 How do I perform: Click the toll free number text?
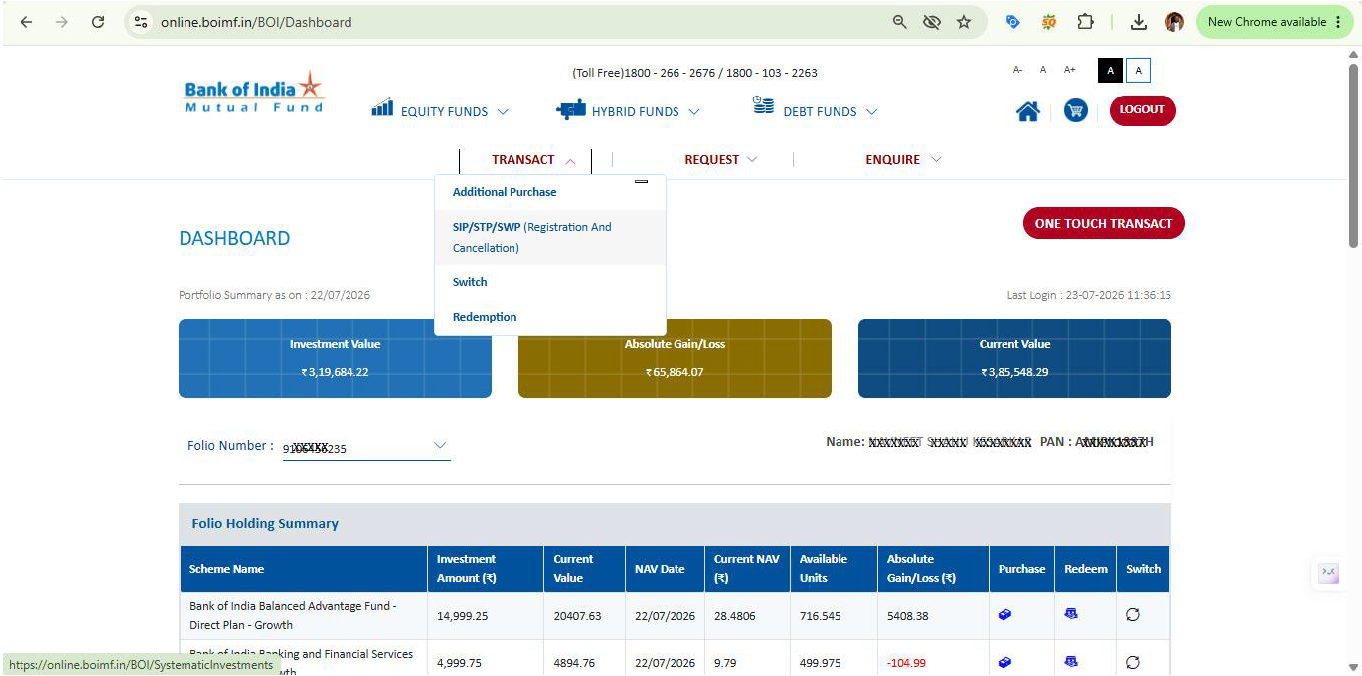point(695,73)
